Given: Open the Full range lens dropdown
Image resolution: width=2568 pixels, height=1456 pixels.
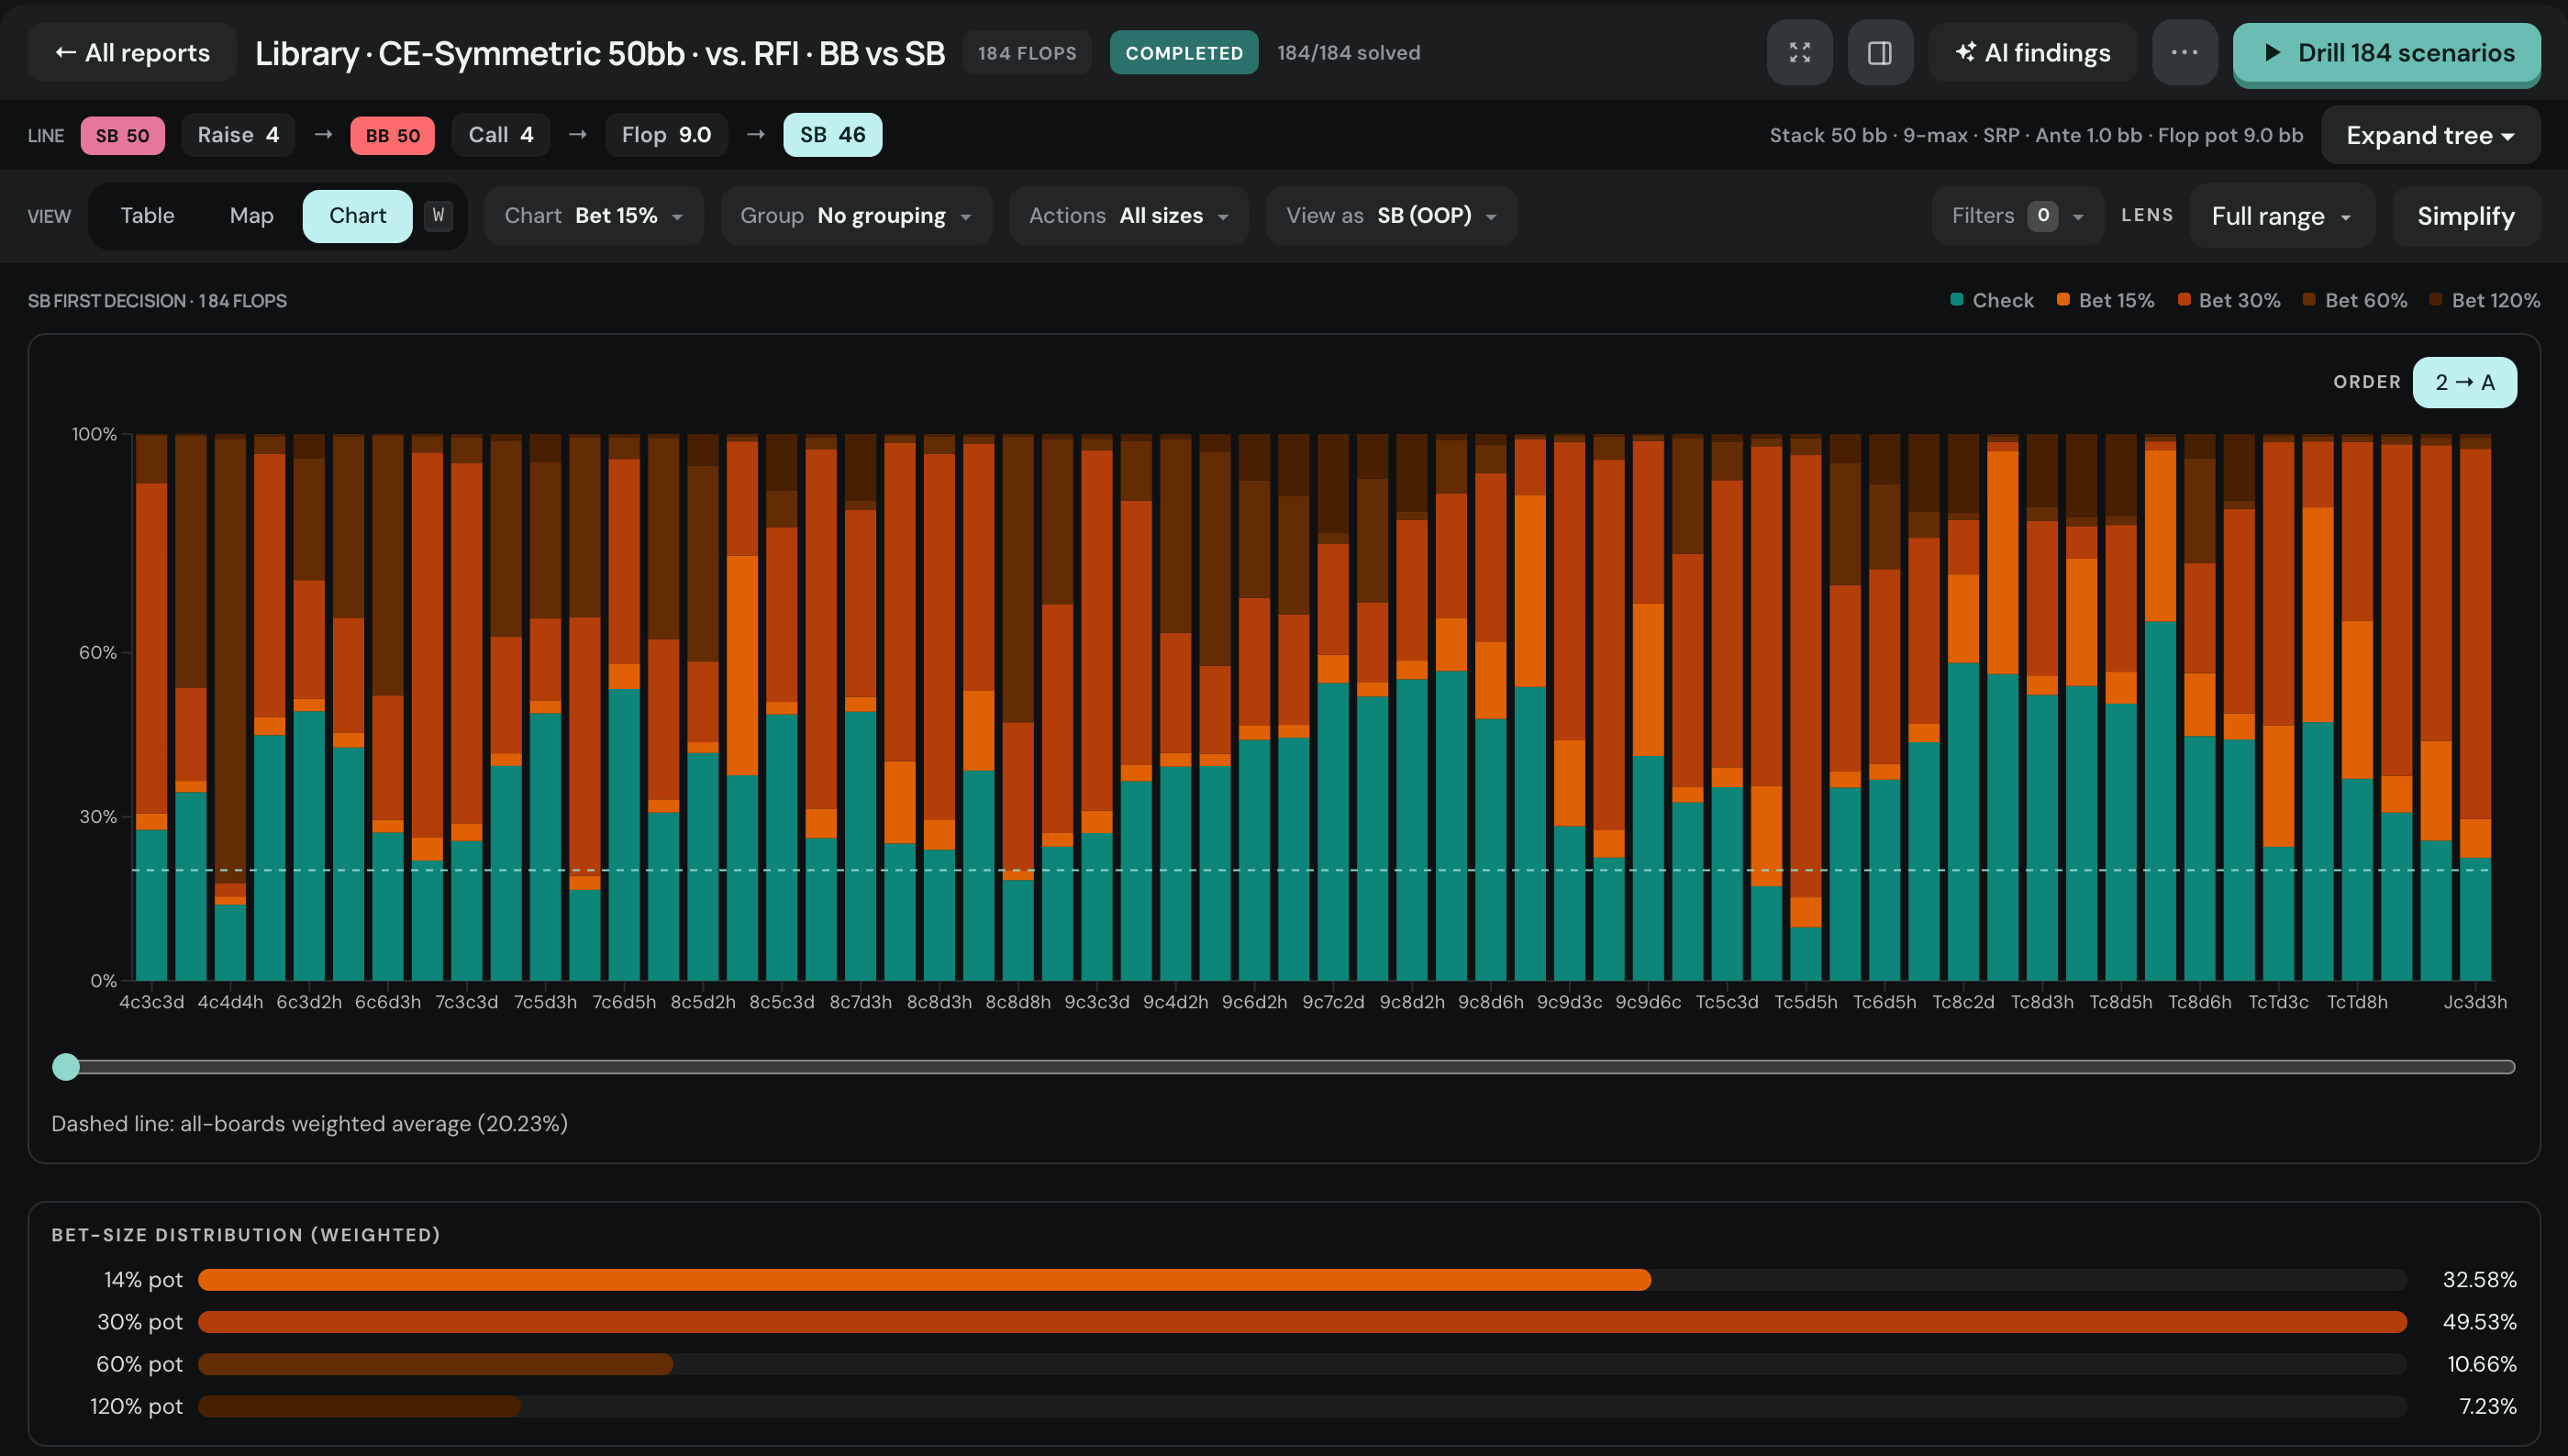Looking at the screenshot, I should coord(2281,216).
